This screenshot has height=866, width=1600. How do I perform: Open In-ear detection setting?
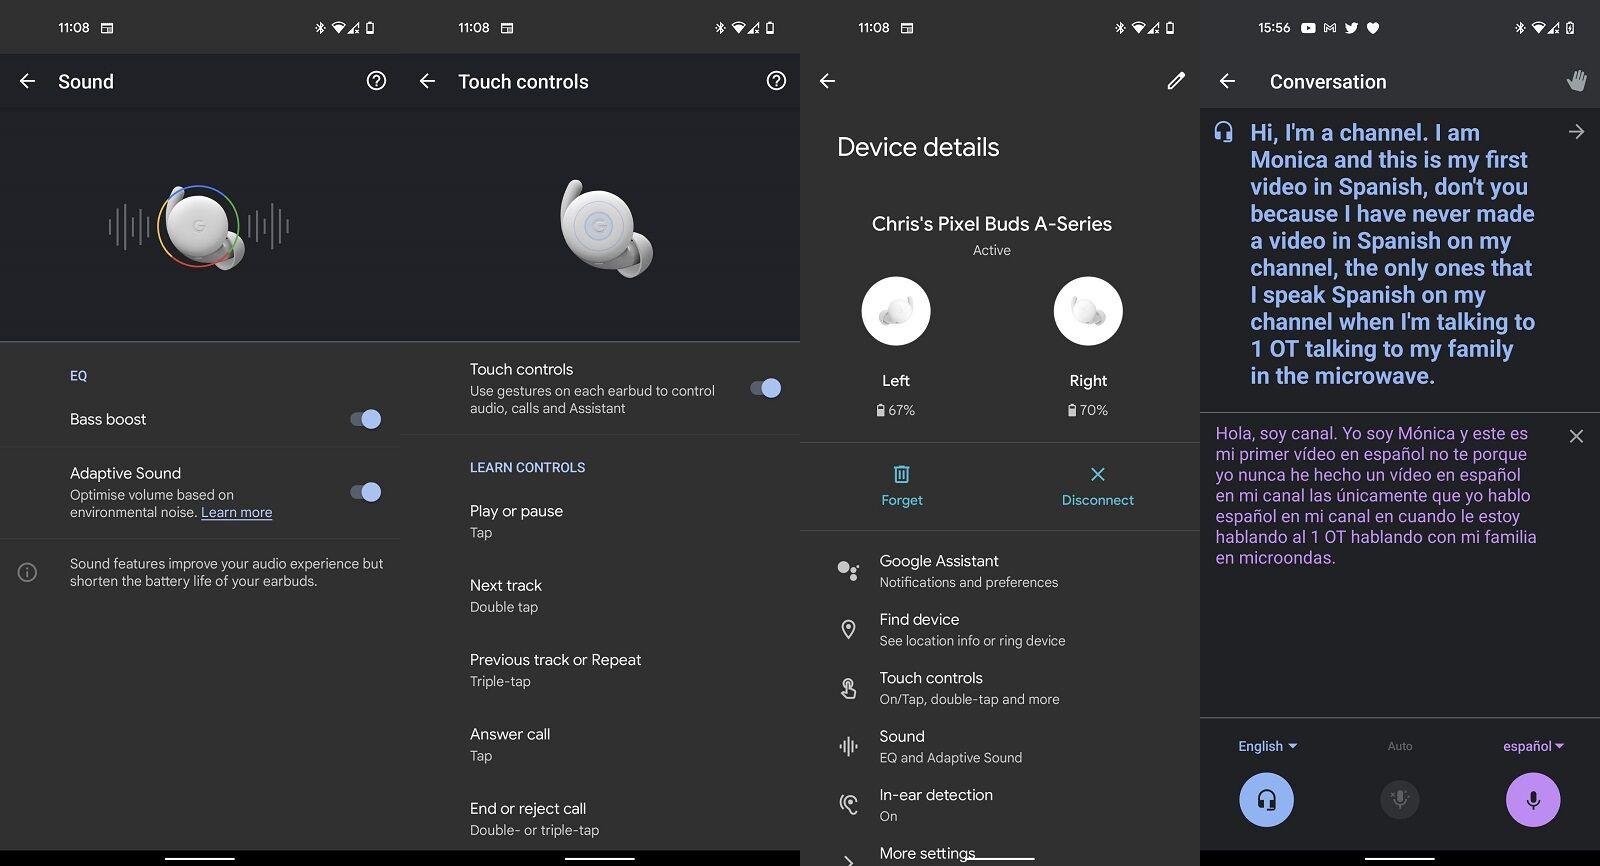pos(1000,805)
